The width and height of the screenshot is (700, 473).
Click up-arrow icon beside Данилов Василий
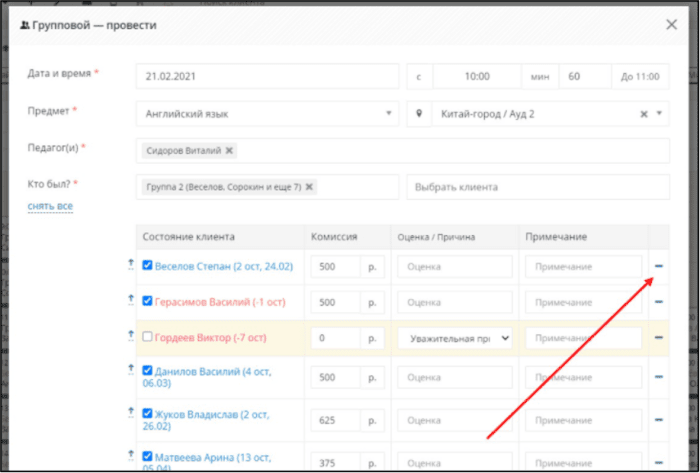131,370
